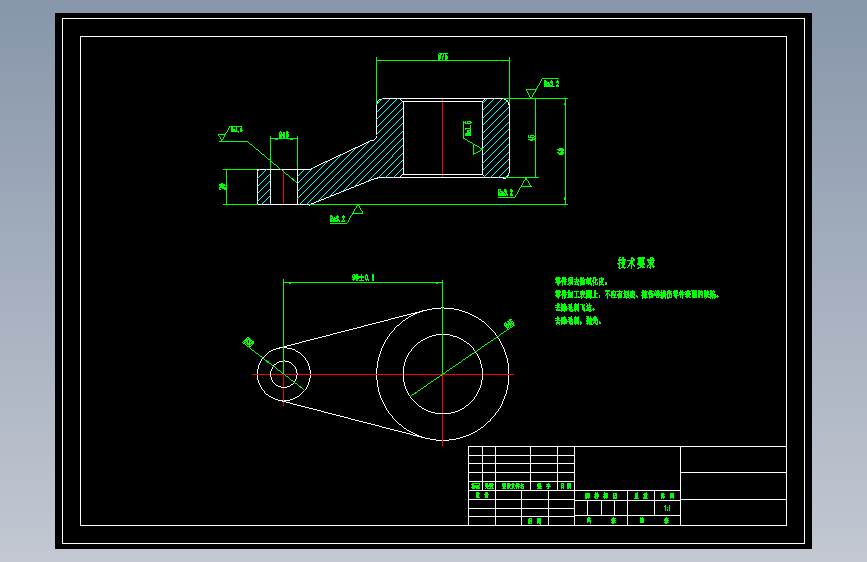Click the 45 vertical height dimension
Viewport: 867px width, 562px height.
[531, 137]
